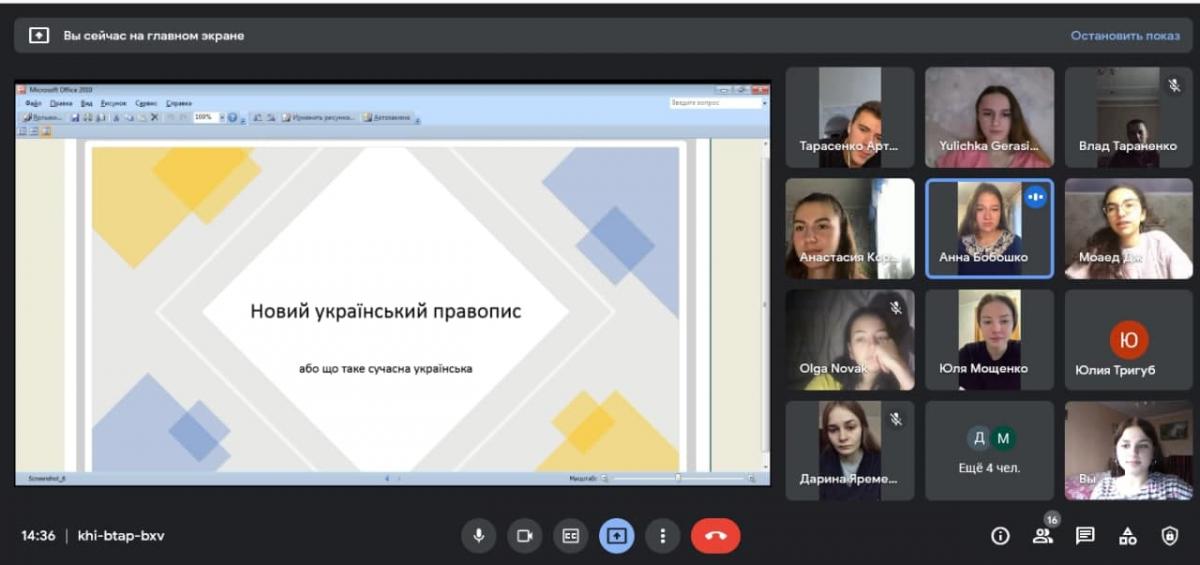Select Анна Бобошко speaking tile
This screenshot has width=1200, height=565.
click(989, 228)
